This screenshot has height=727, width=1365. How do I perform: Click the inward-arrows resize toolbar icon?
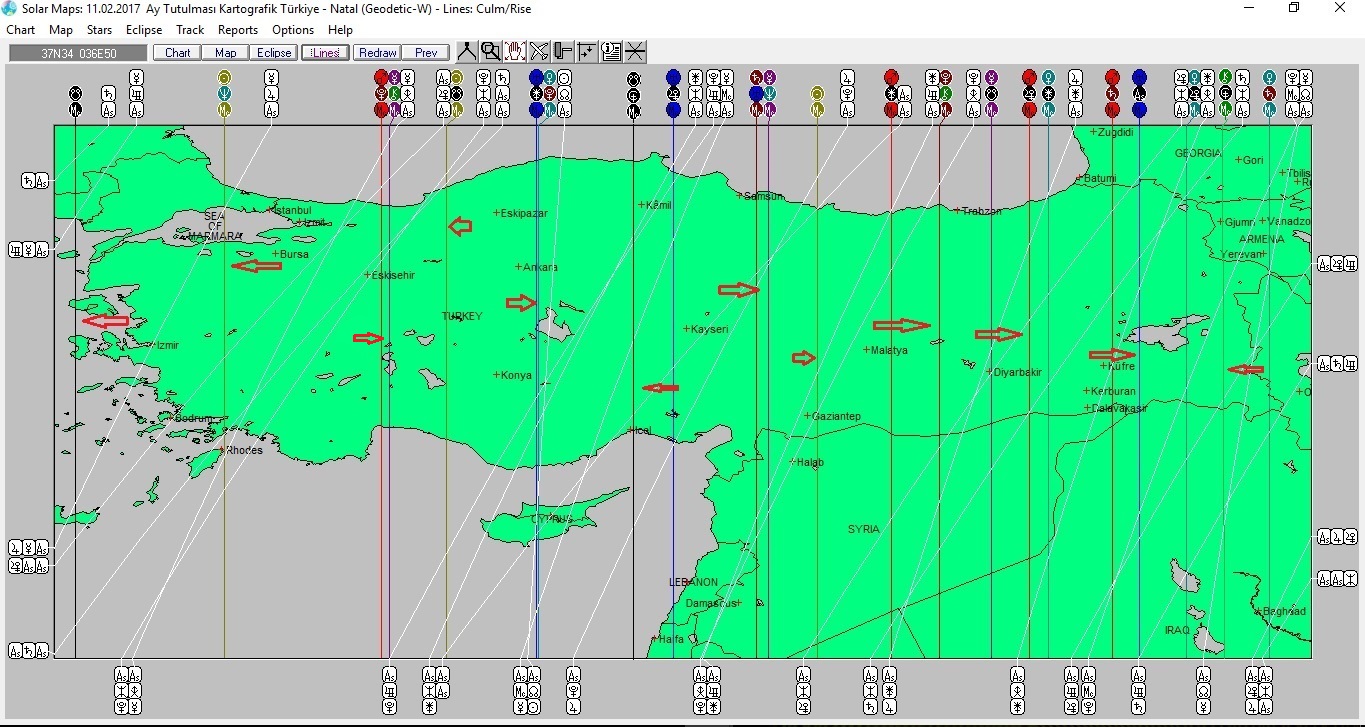pyautogui.click(x=586, y=50)
